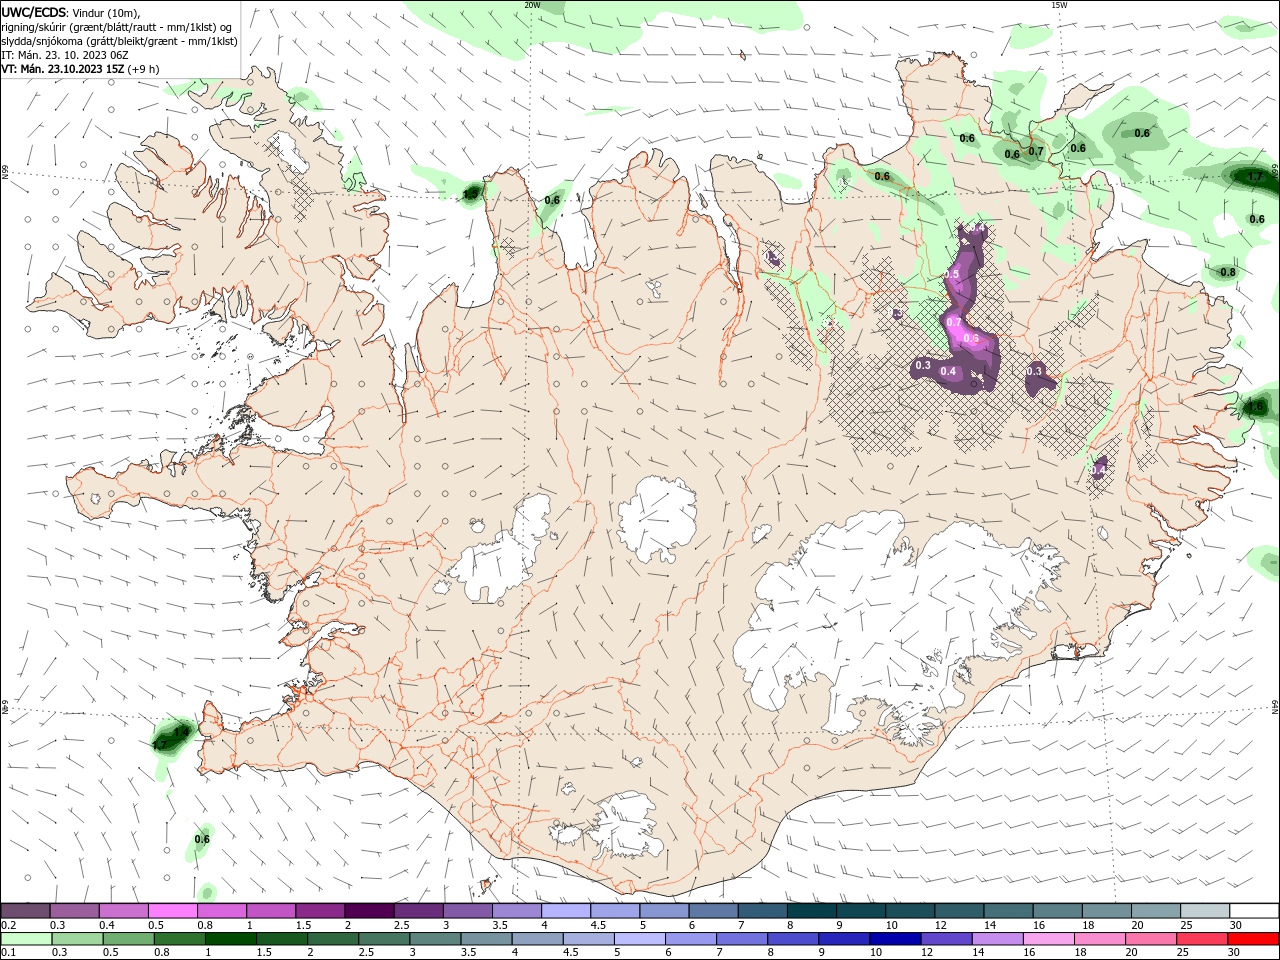Pick the darkest purple swatch labeled 2 in upper legend

tap(369, 910)
